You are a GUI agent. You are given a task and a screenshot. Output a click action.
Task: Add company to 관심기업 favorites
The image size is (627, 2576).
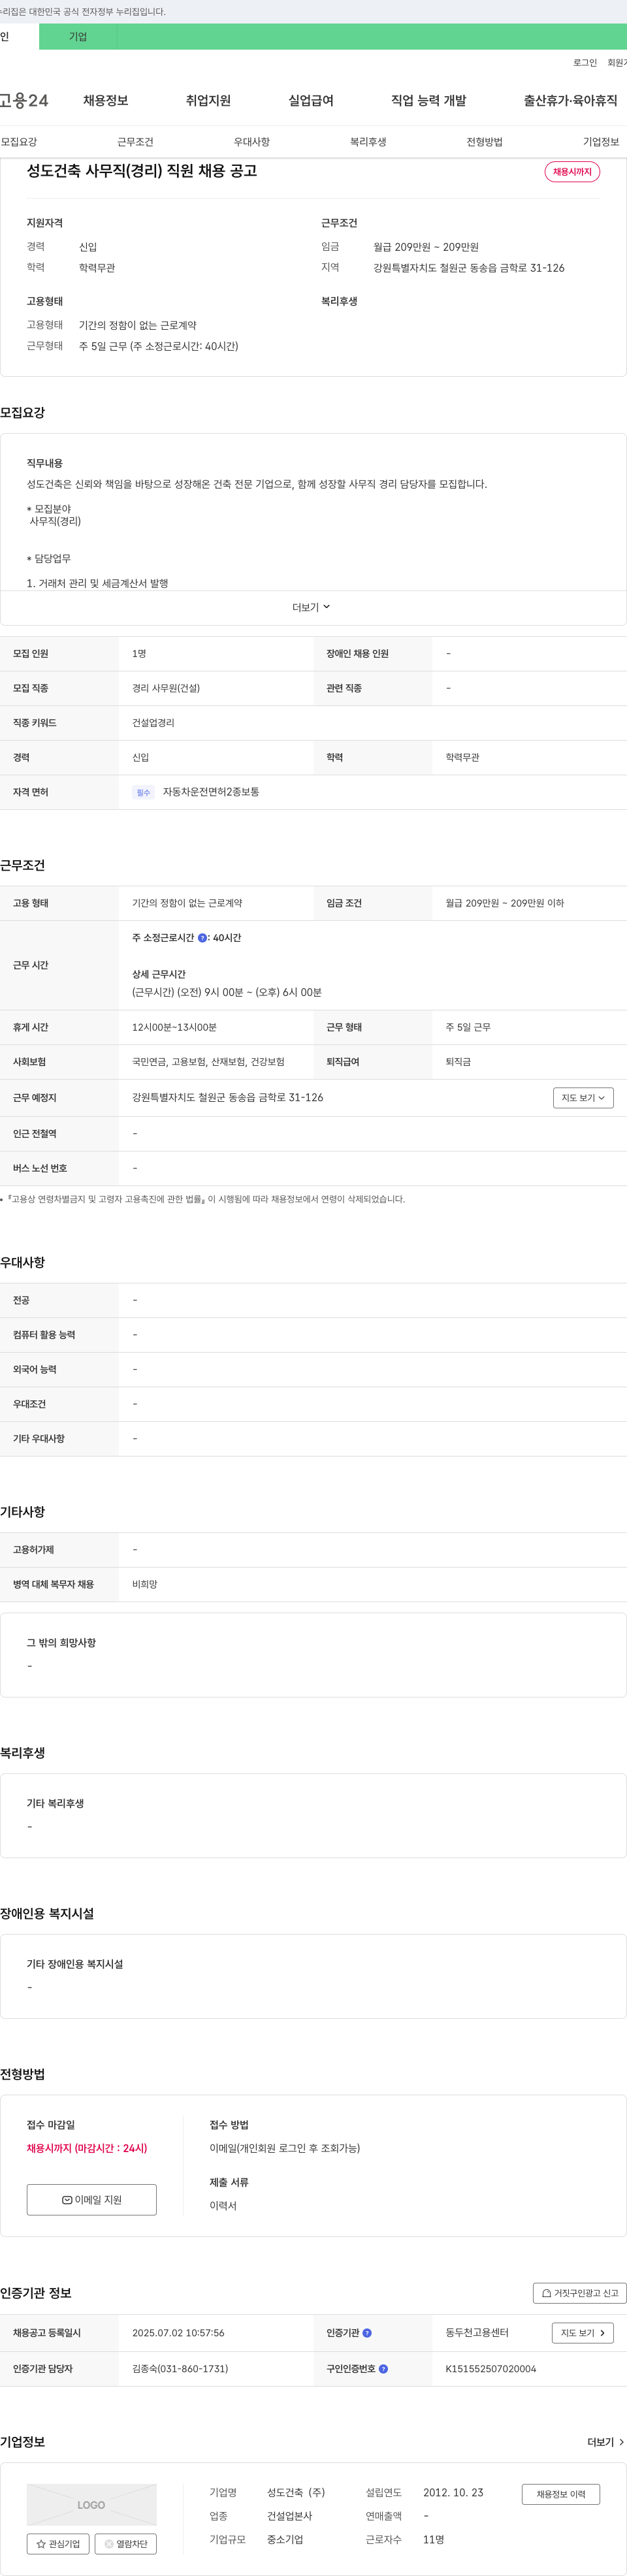[x=58, y=2544]
